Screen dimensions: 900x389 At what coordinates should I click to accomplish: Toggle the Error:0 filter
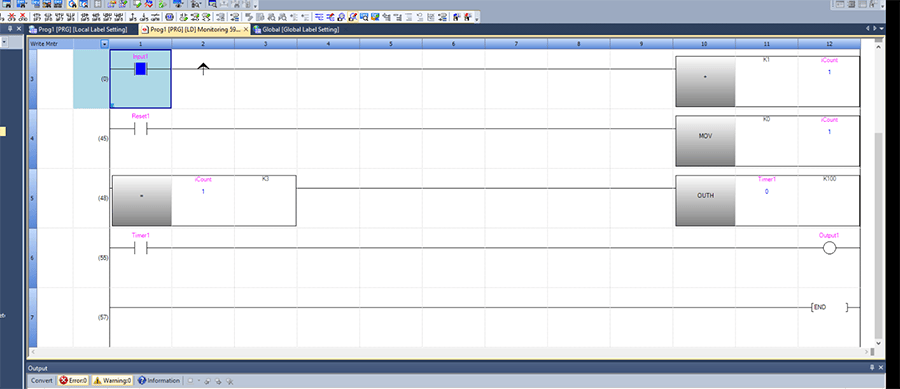point(73,380)
